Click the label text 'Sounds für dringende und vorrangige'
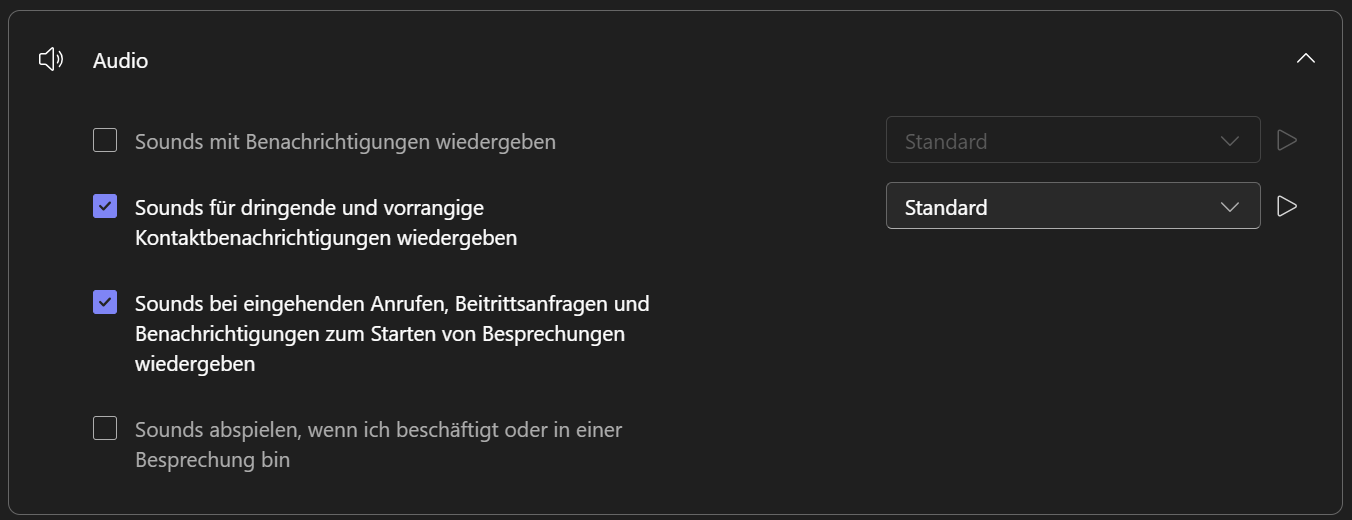1352x520 pixels. click(309, 208)
